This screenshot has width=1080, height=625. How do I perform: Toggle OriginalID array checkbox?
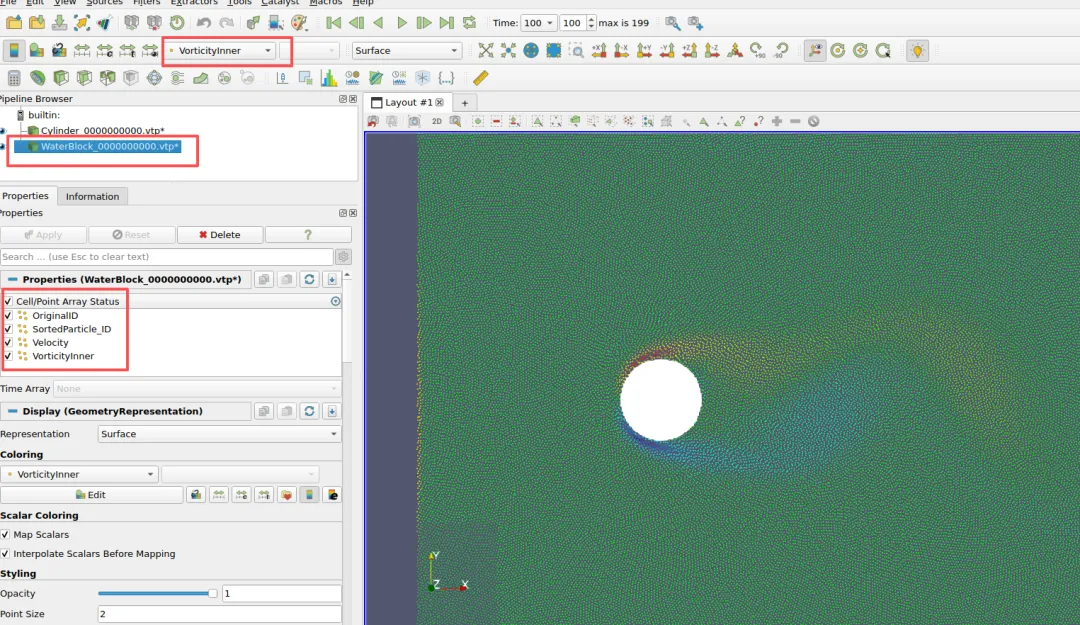pyautogui.click(x=8, y=316)
